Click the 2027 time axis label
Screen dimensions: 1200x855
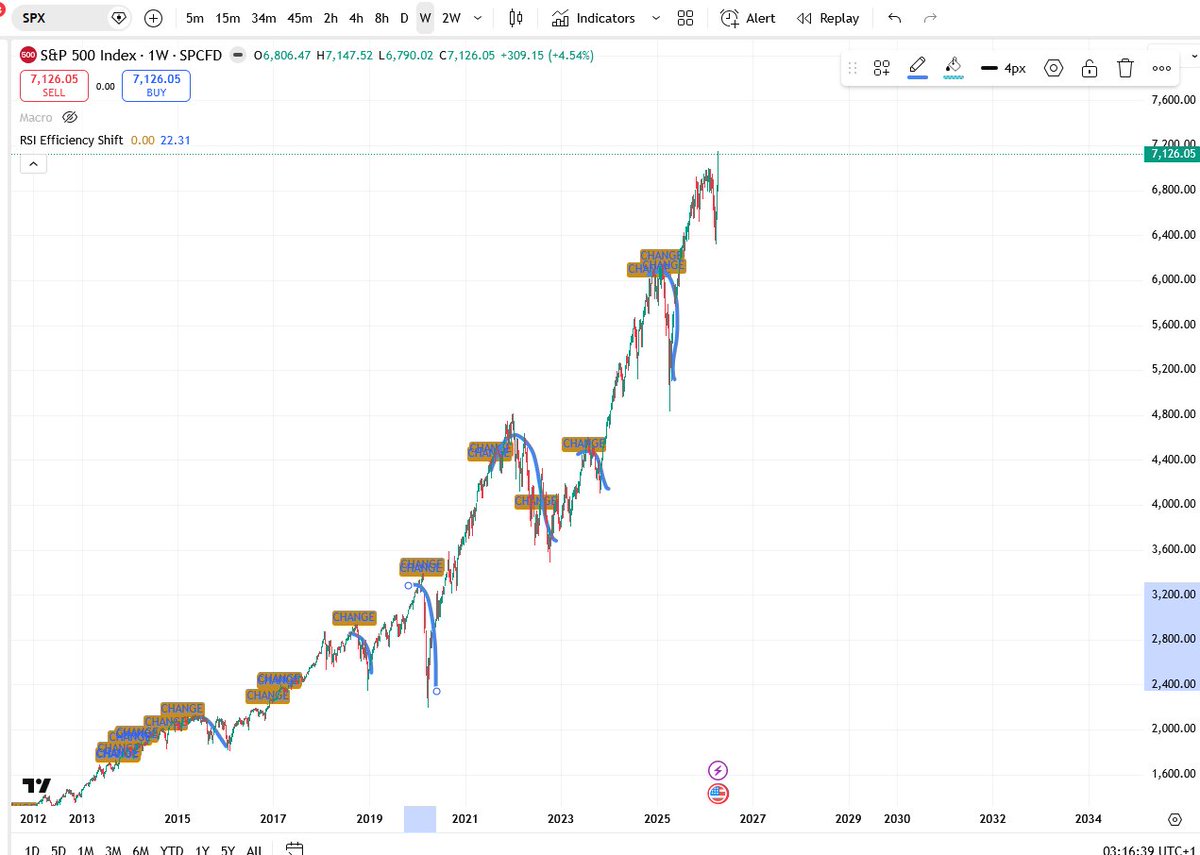coord(752,819)
